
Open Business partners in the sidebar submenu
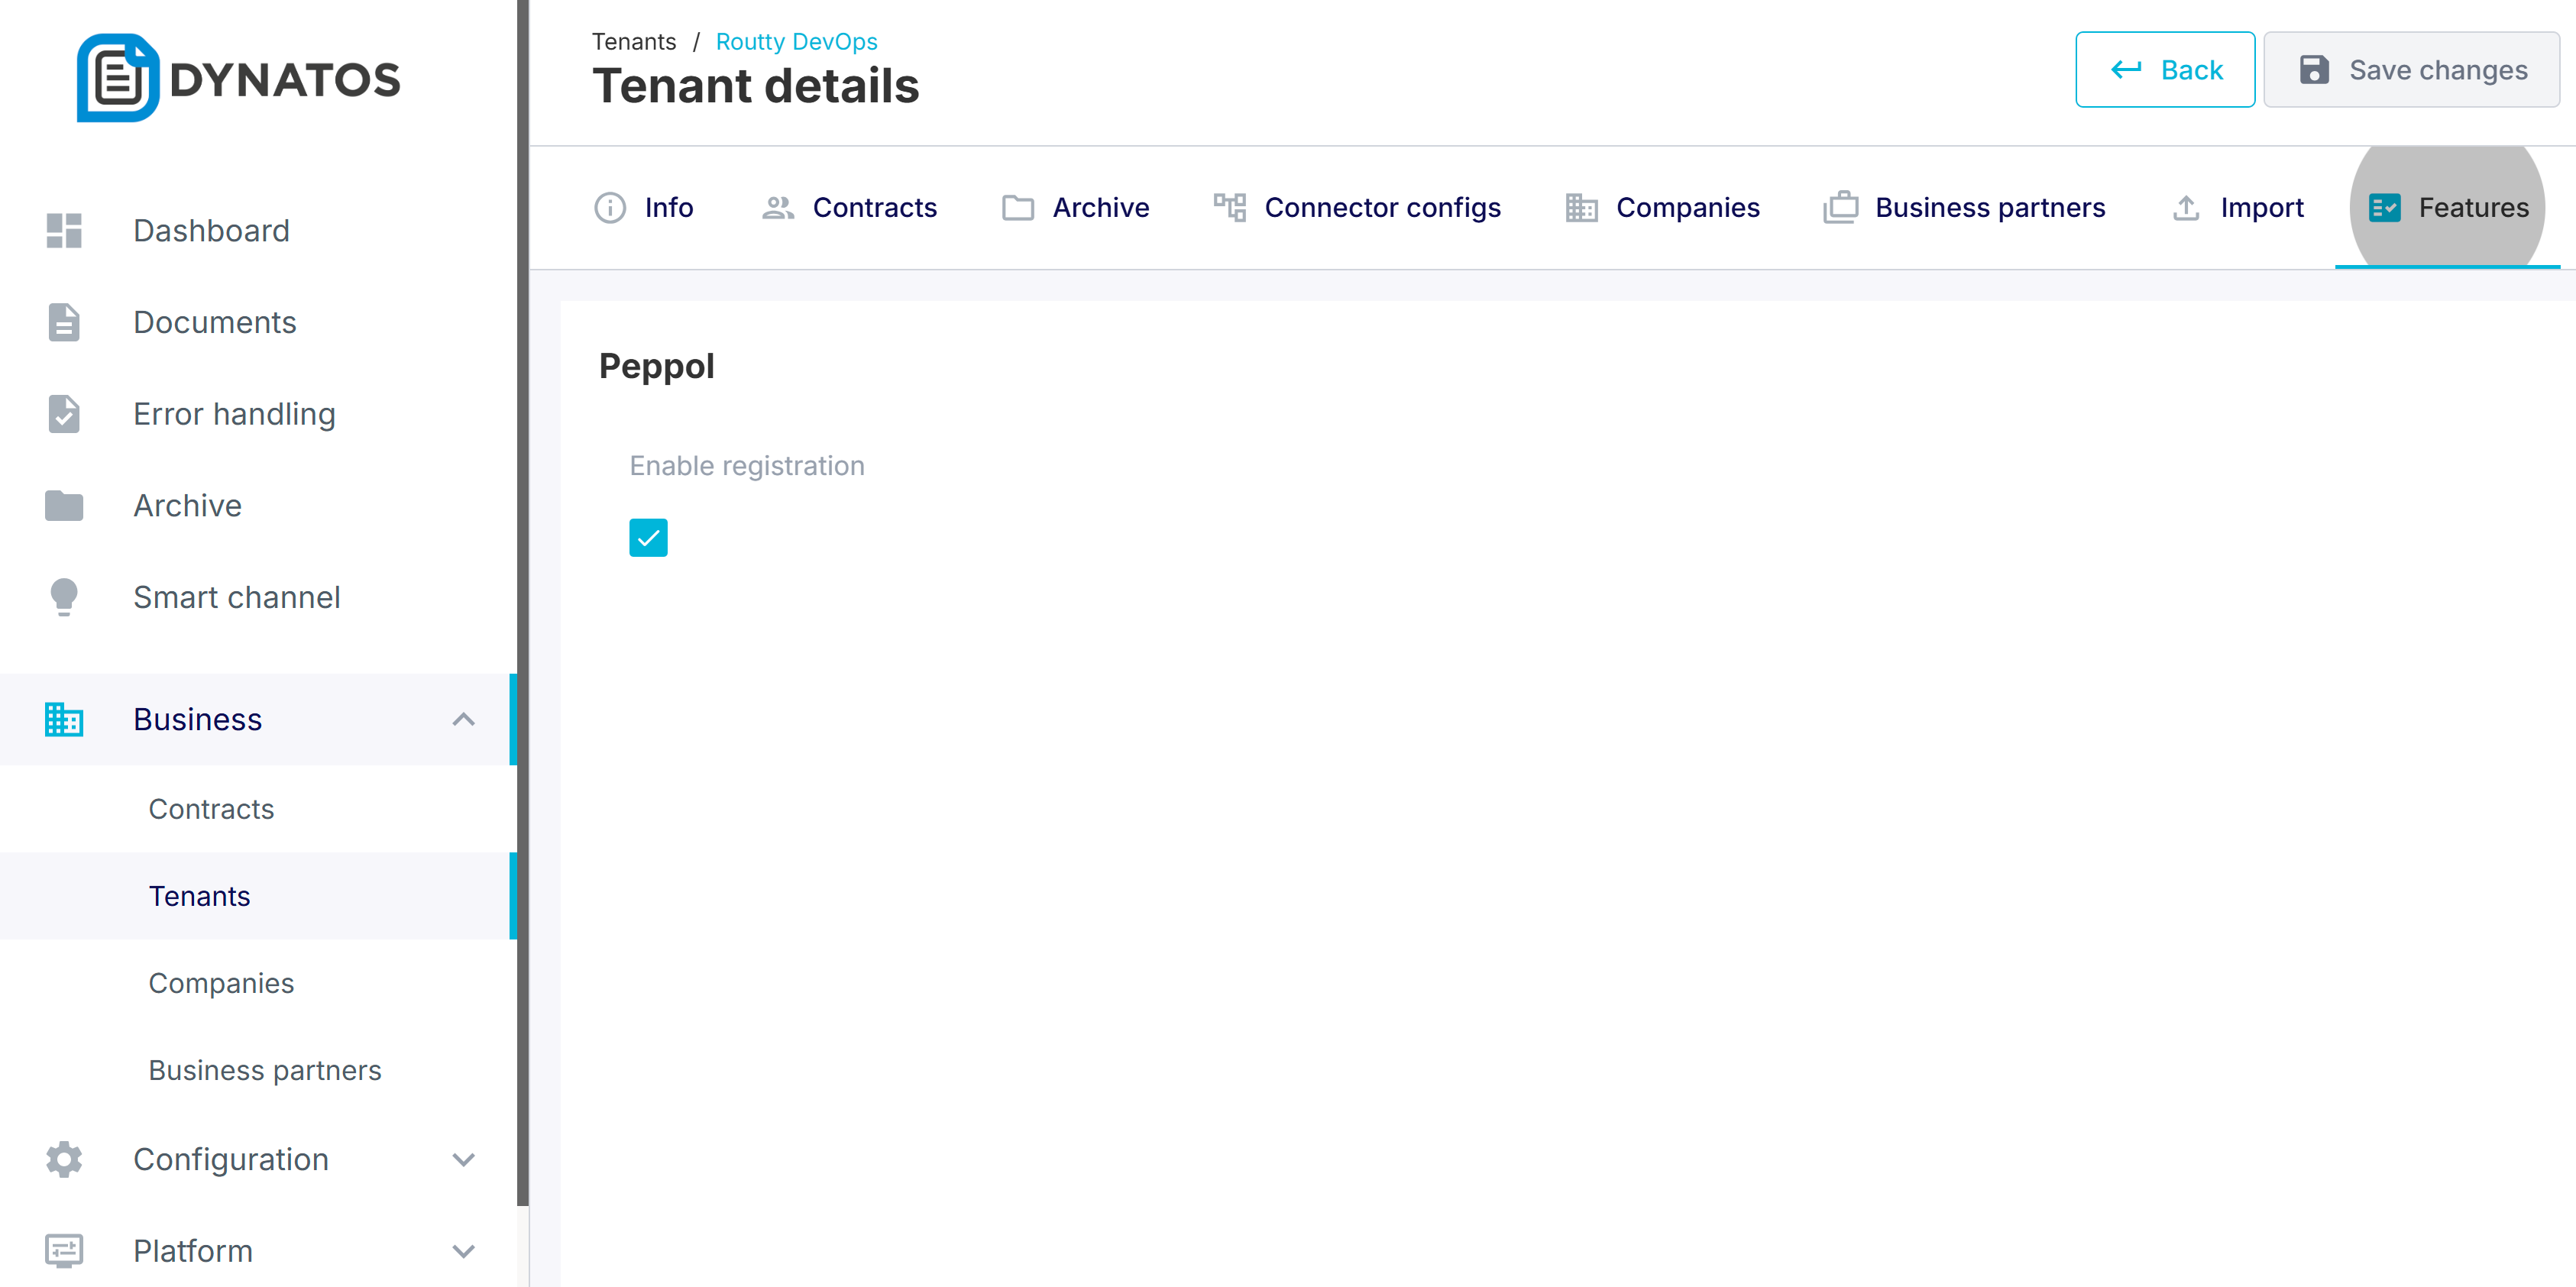pyautogui.click(x=265, y=1070)
